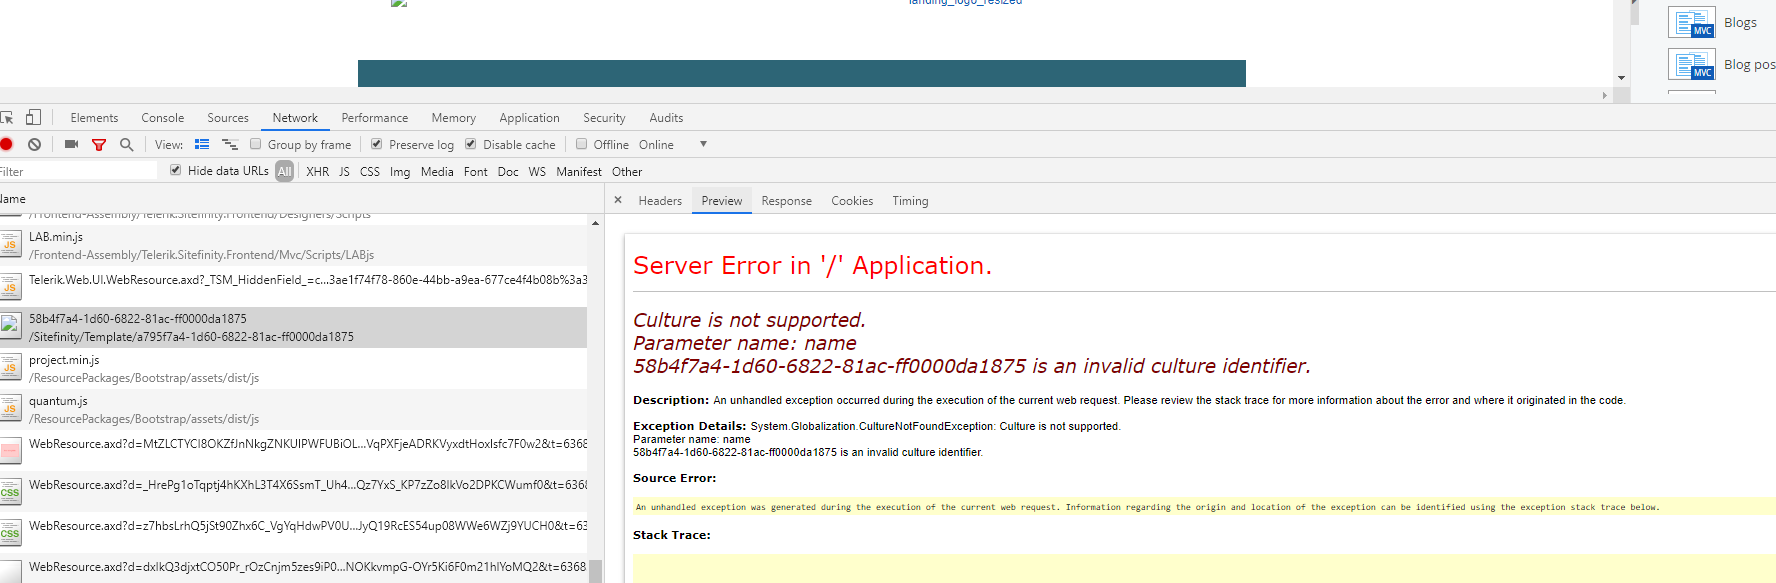
Task: Click the request list scrollbar up arrow
Action: coord(596,223)
